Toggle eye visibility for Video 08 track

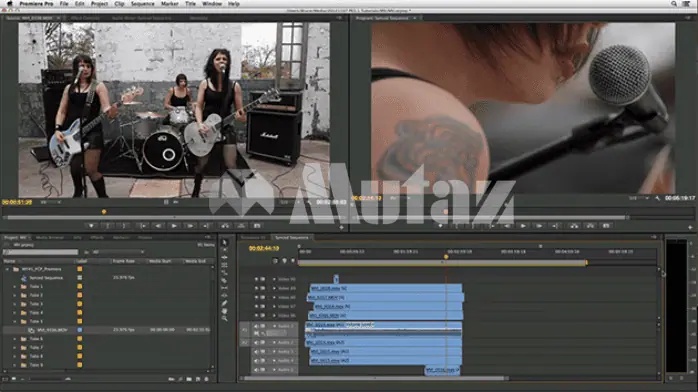[x=256, y=297]
